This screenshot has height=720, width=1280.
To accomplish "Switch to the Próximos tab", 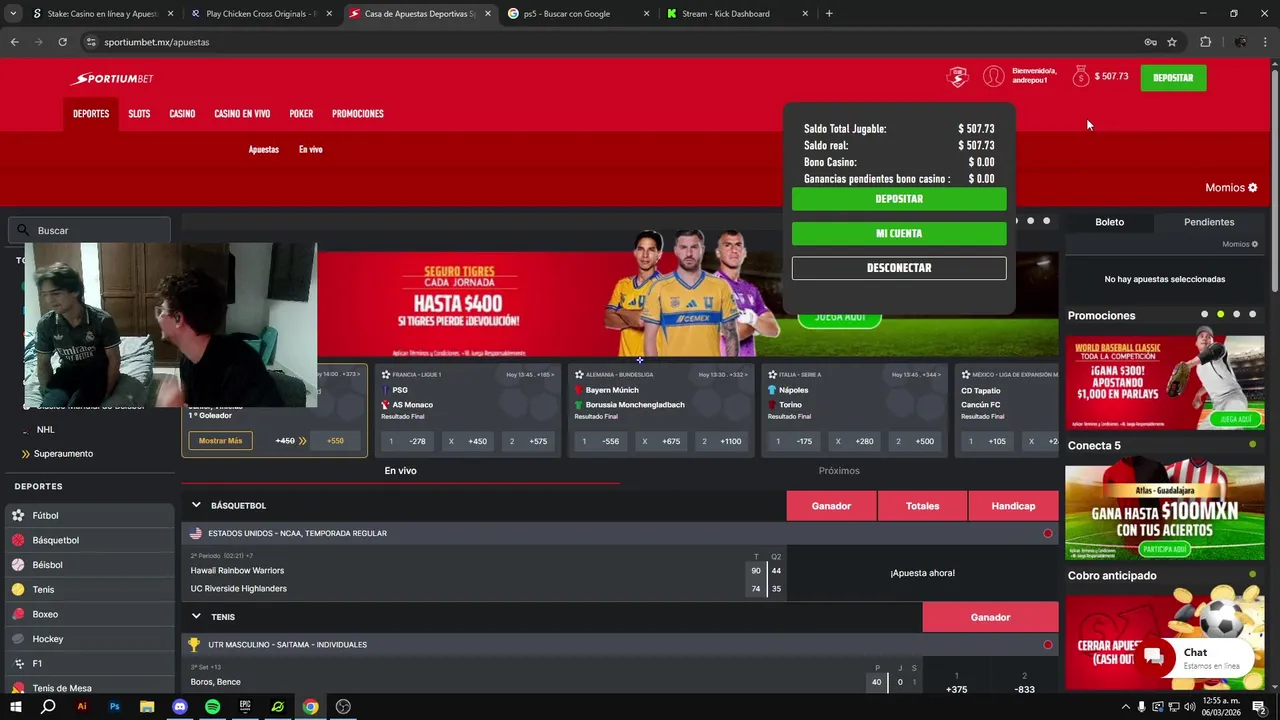I will (x=839, y=471).
